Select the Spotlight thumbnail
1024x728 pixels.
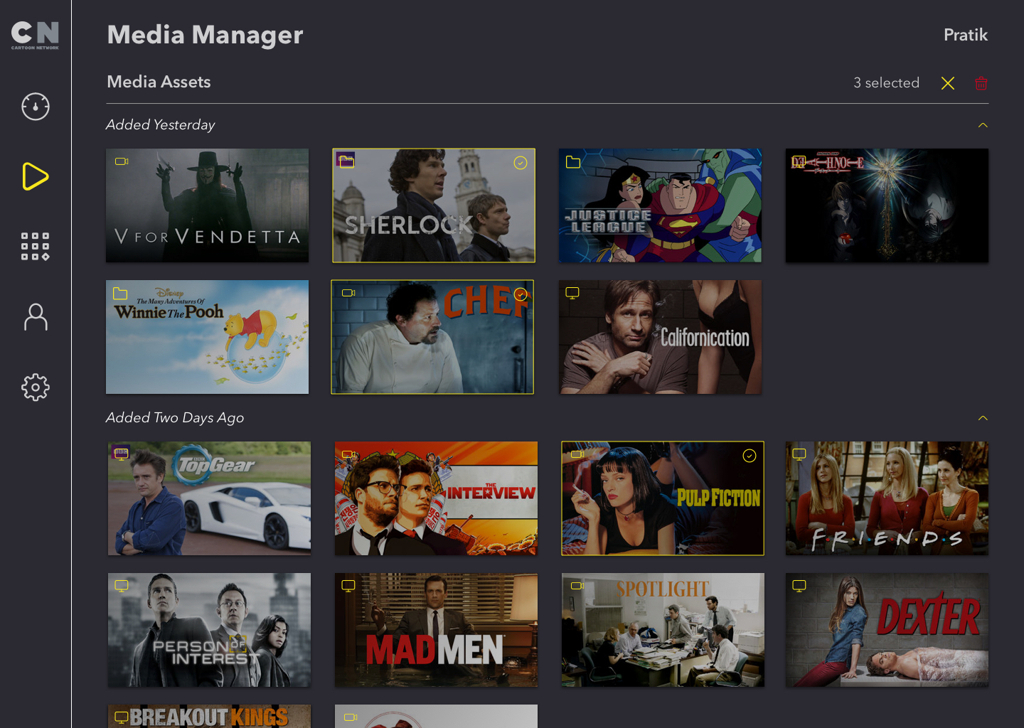(662, 630)
